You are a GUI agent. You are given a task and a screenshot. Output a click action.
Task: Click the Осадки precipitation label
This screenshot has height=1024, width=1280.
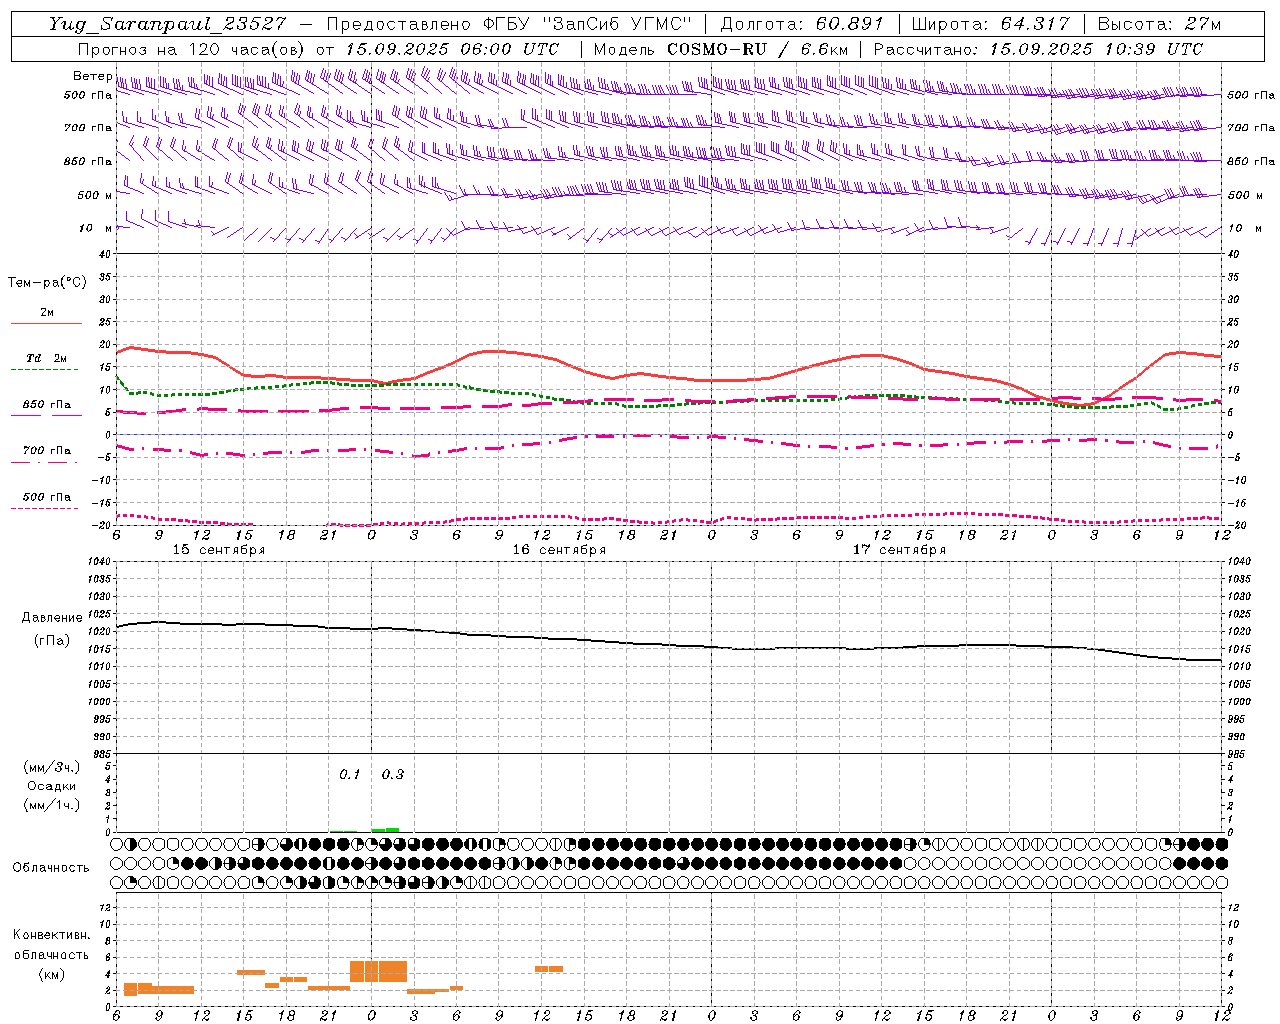click(x=52, y=786)
